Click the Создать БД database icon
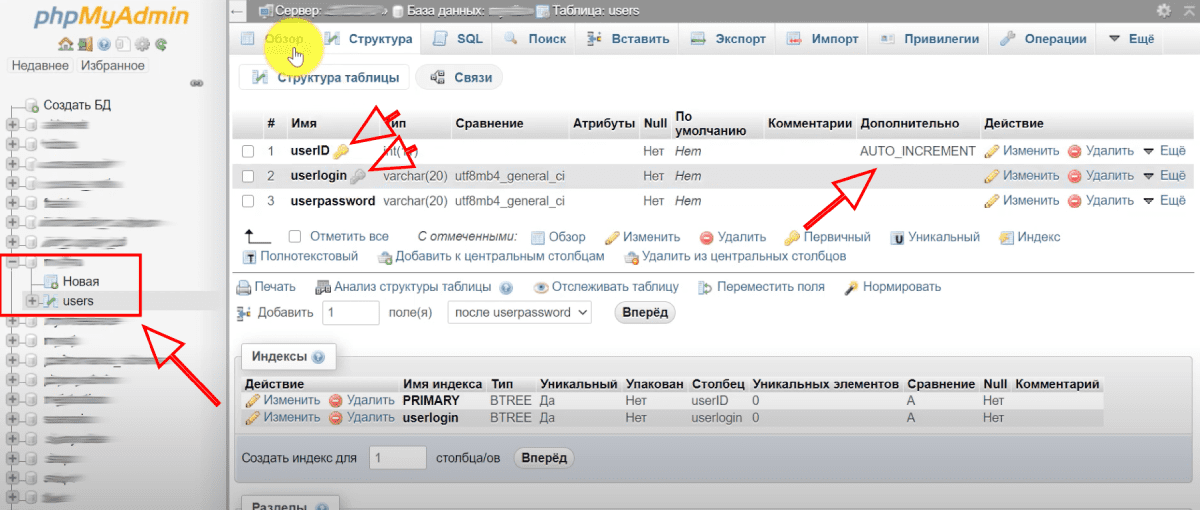Screen dimensions: 1200x510 tap(32, 105)
